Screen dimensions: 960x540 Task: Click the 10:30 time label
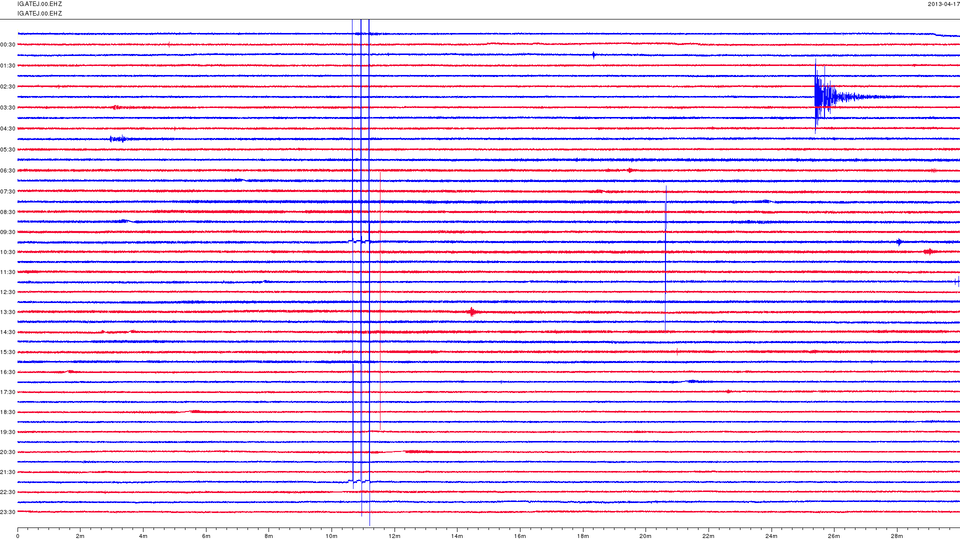(x=8, y=252)
